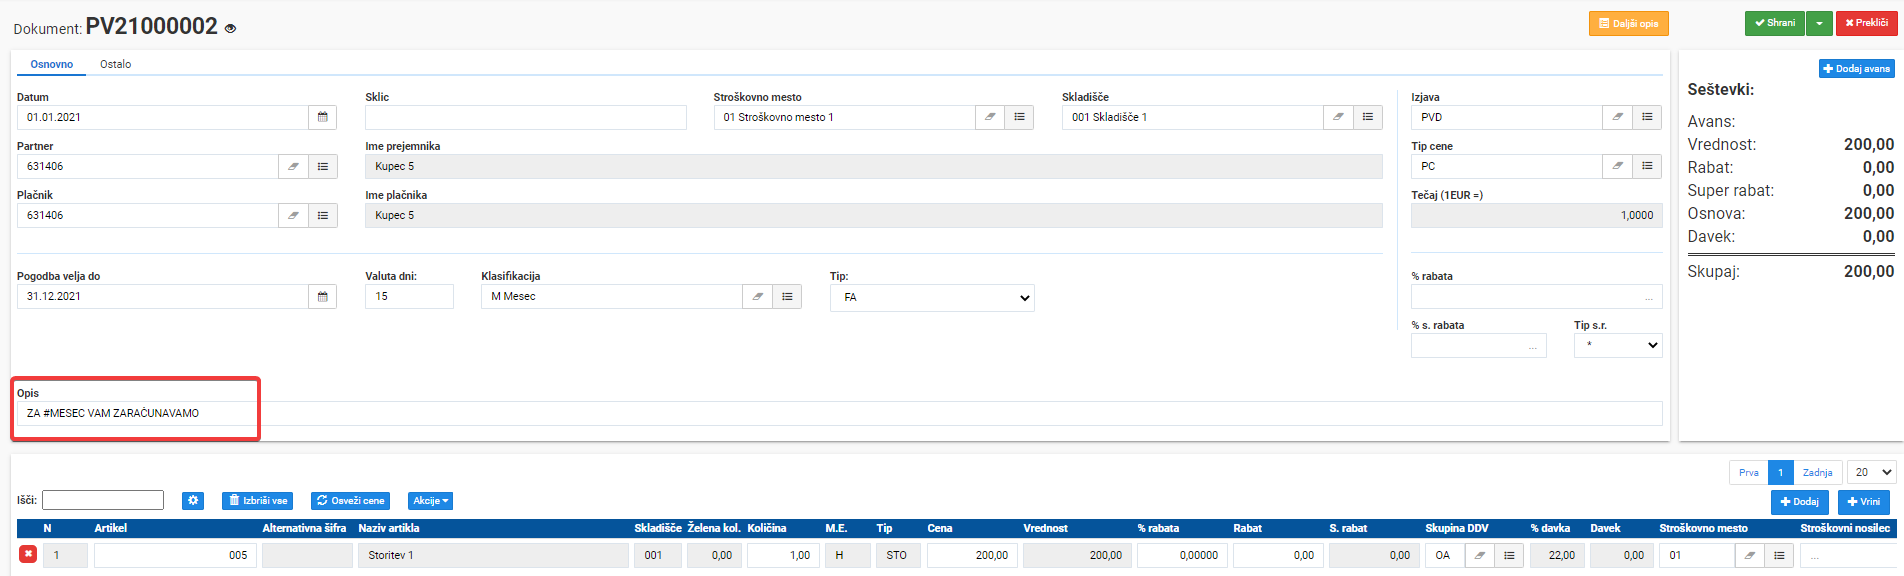Click the Dodaj row button
The height and width of the screenshot is (576, 1904).
point(1799,502)
